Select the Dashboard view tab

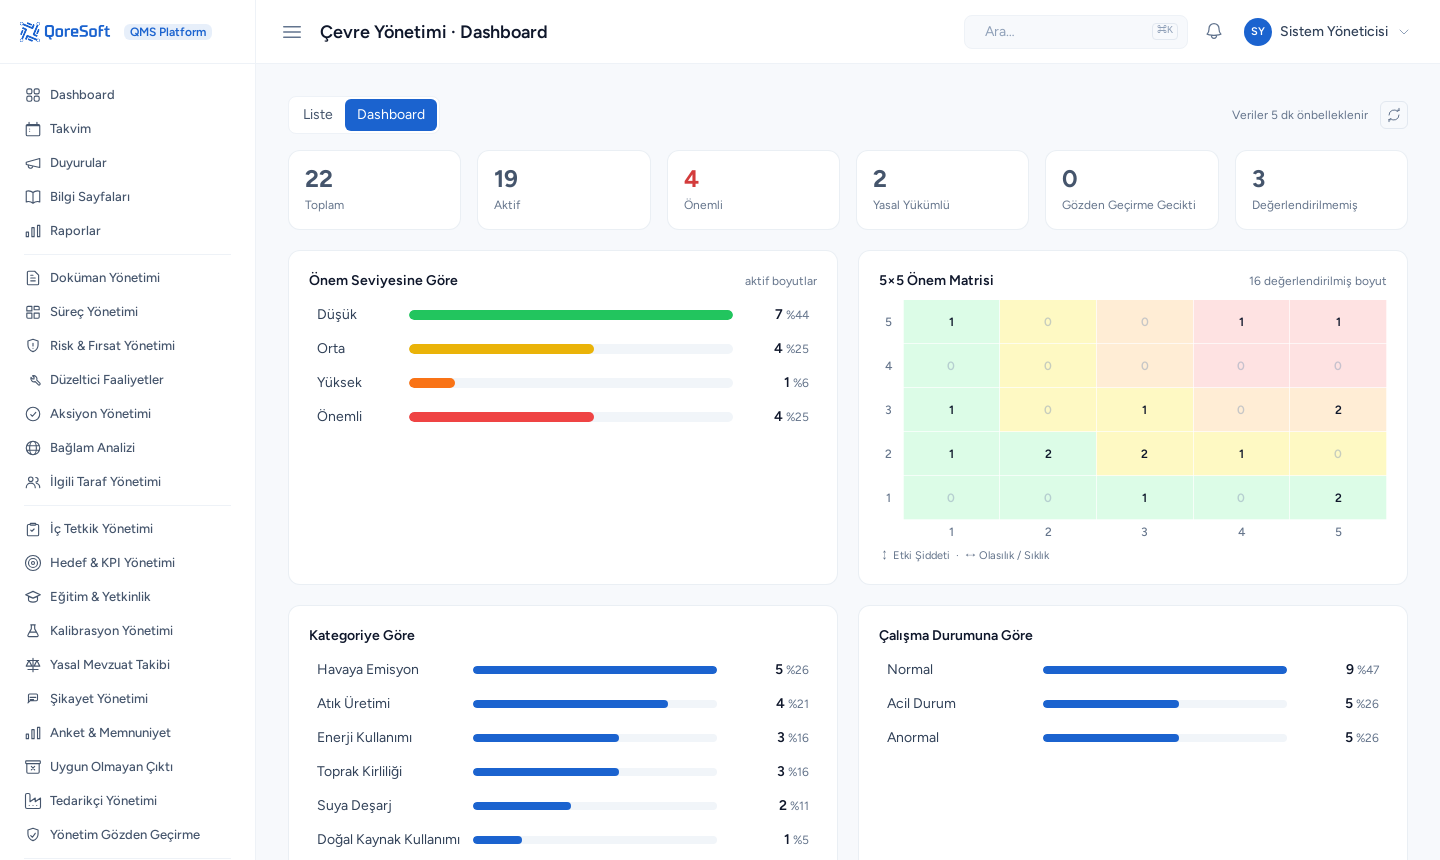(x=391, y=115)
